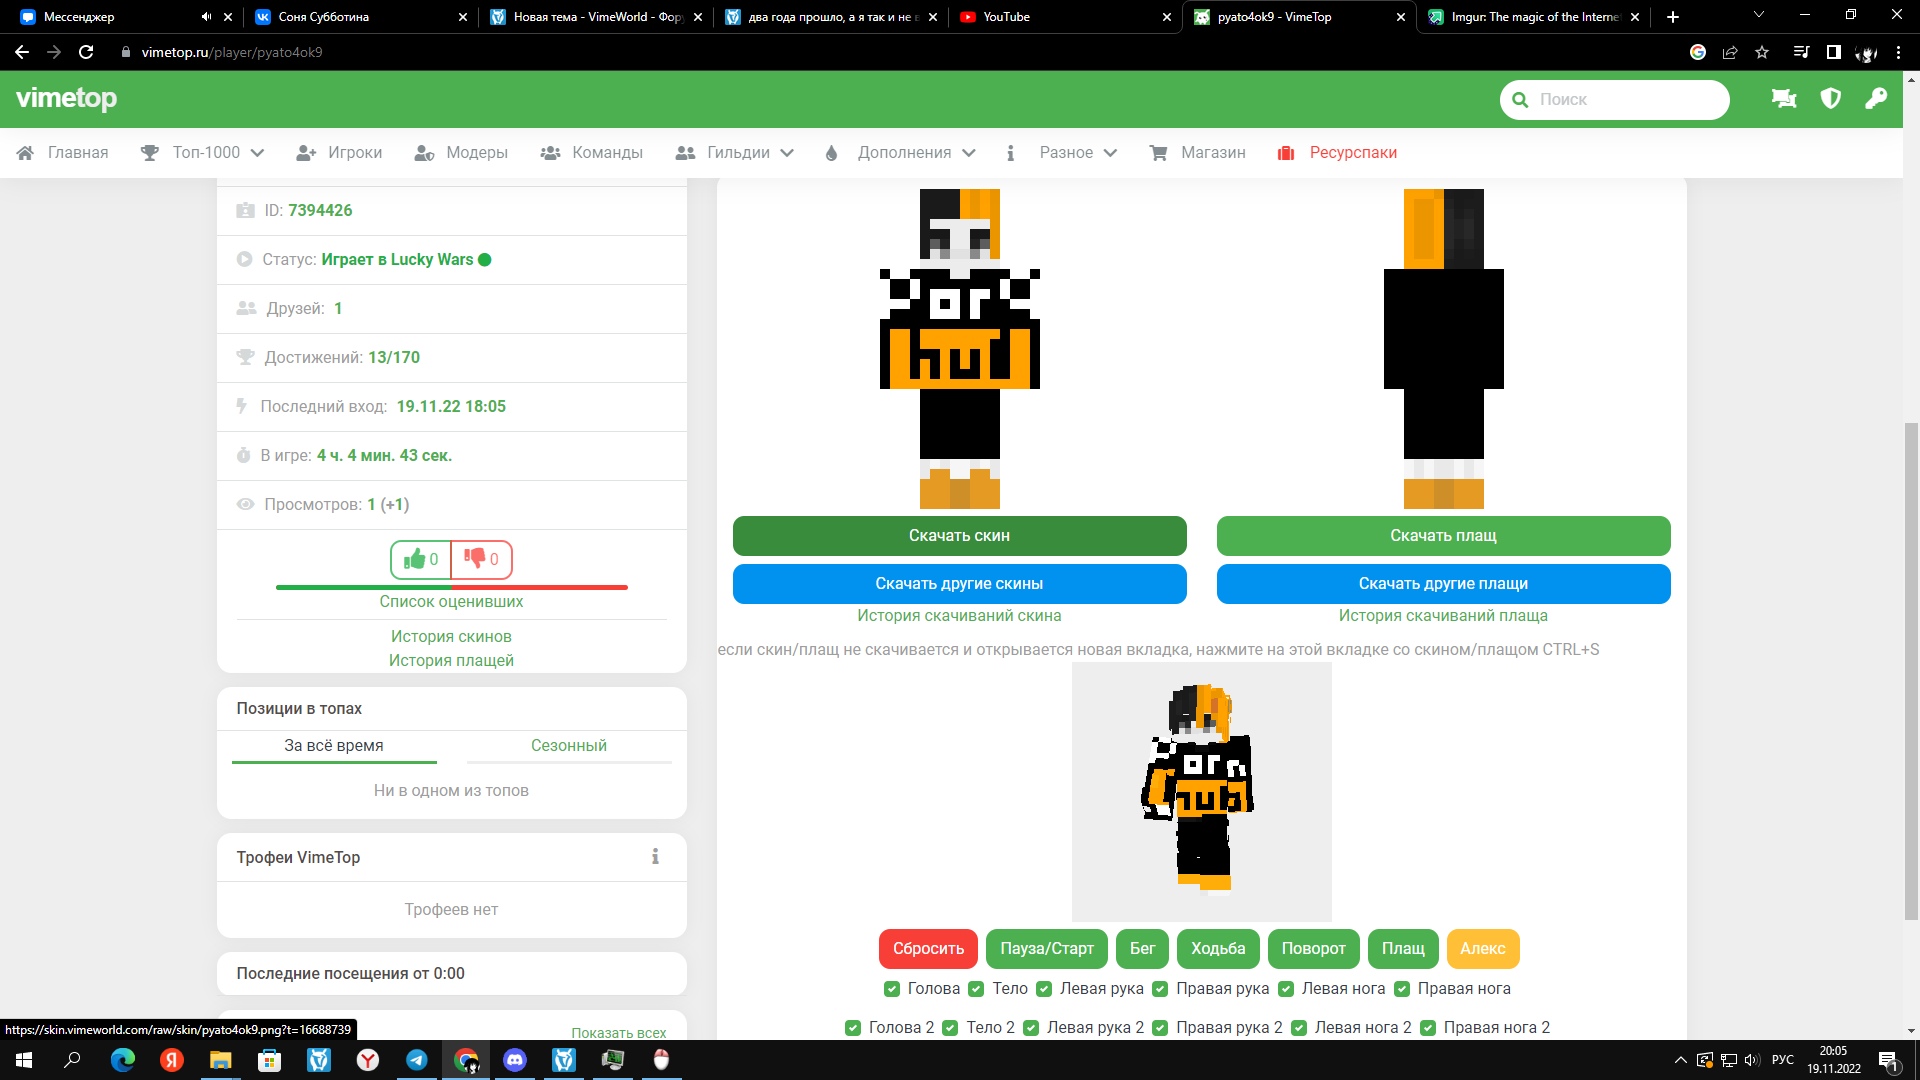
Task: Click the thumbs down dislike icon
Action: 475,558
